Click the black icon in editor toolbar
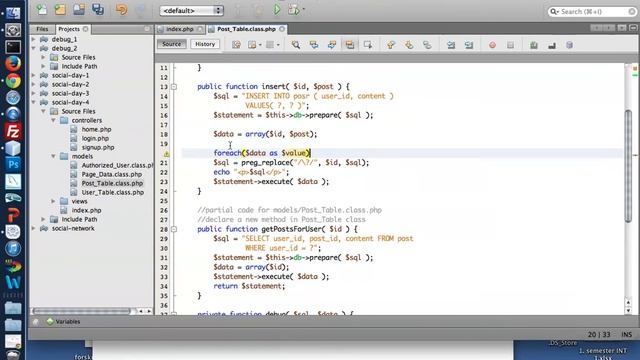The height and width of the screenshot is (360, 640). pyautogui.click(x=552, y=45)
